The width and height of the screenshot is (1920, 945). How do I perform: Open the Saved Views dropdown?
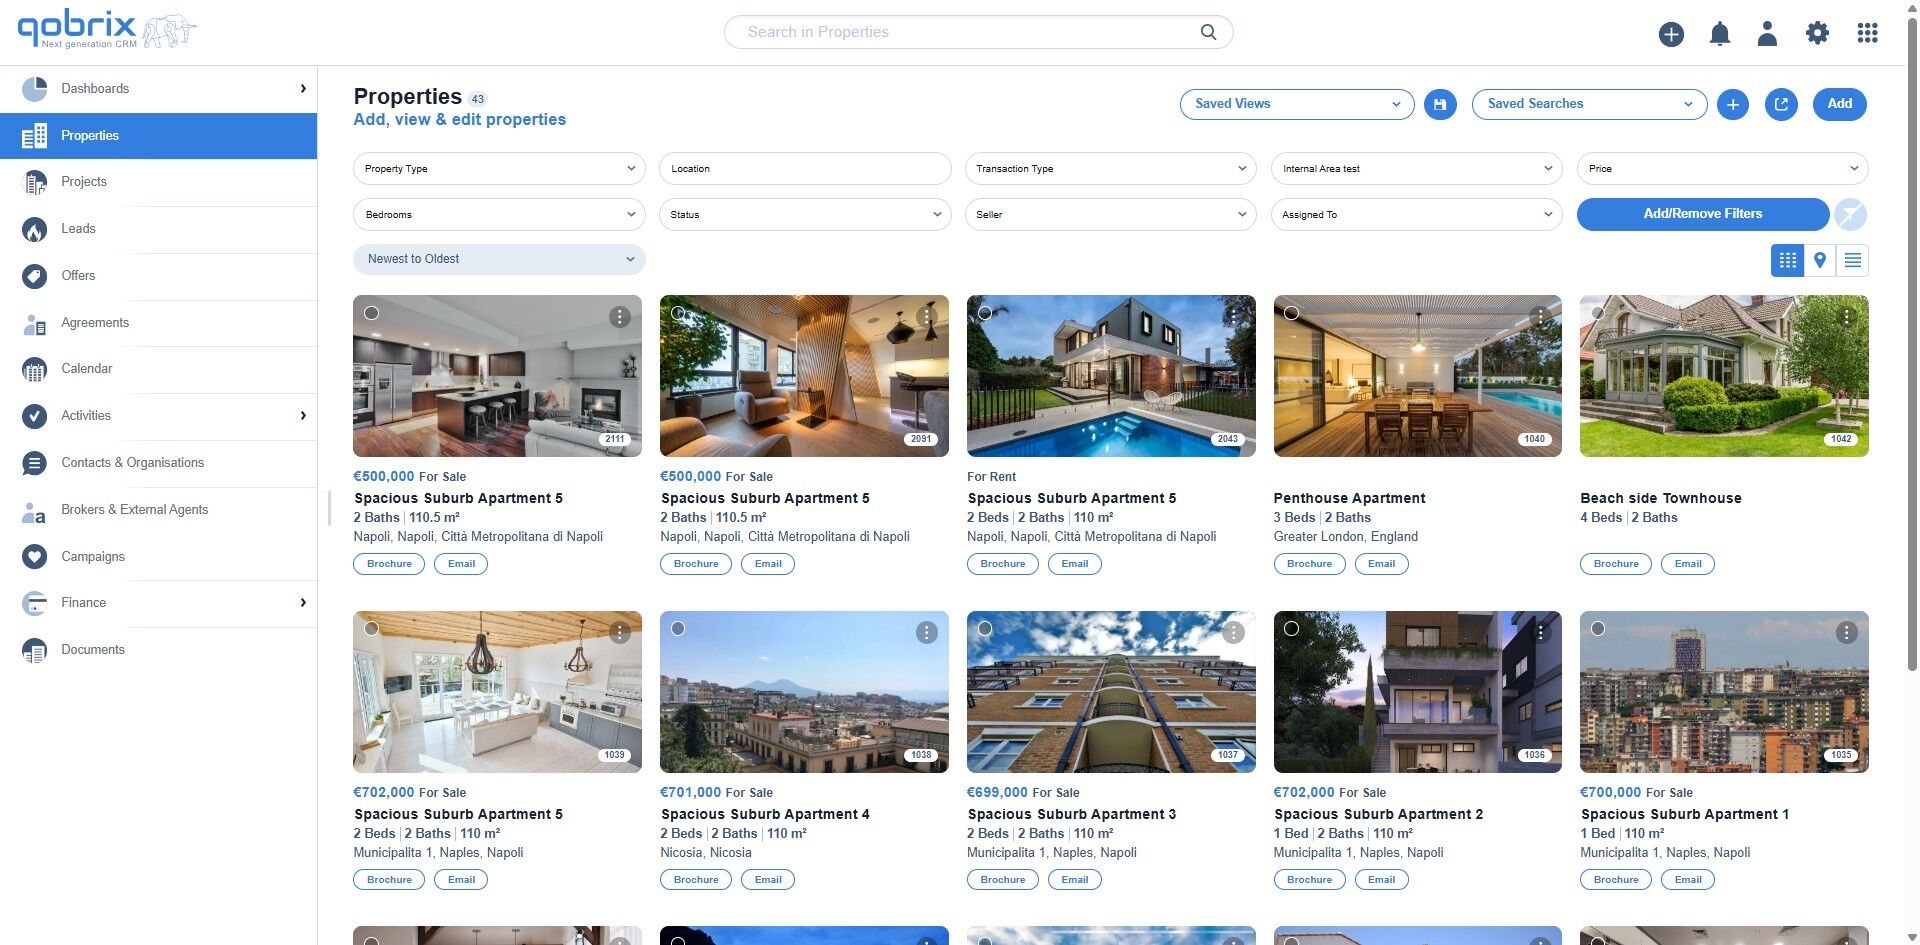[x=1296, y=104]
